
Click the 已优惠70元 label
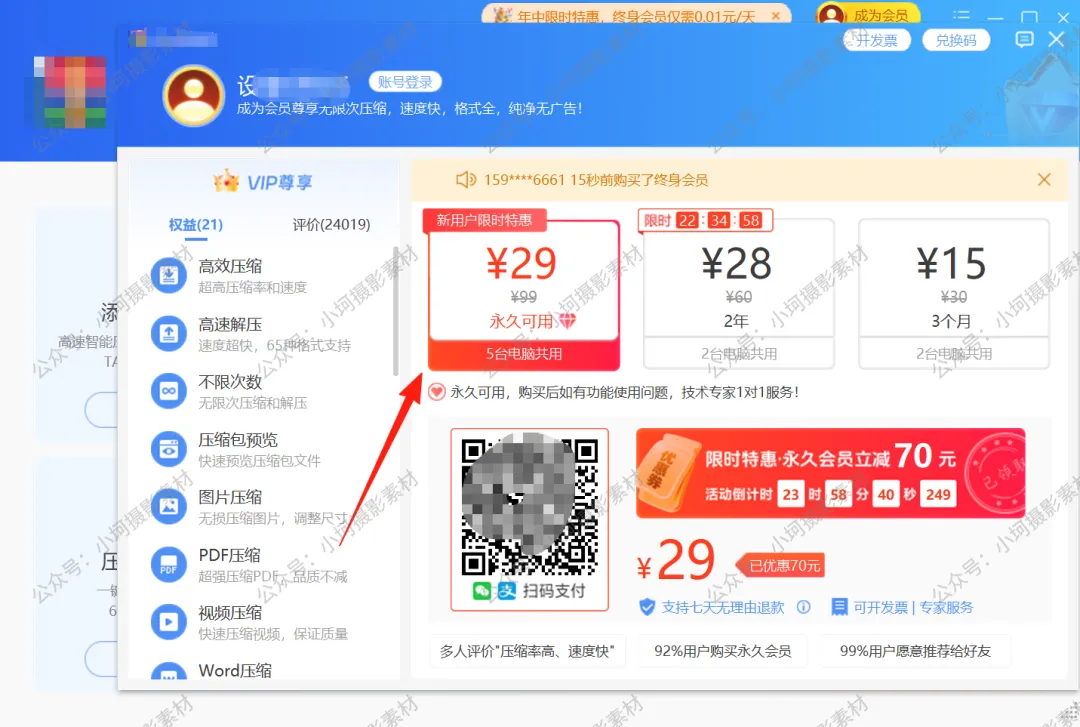pos(781,566)
